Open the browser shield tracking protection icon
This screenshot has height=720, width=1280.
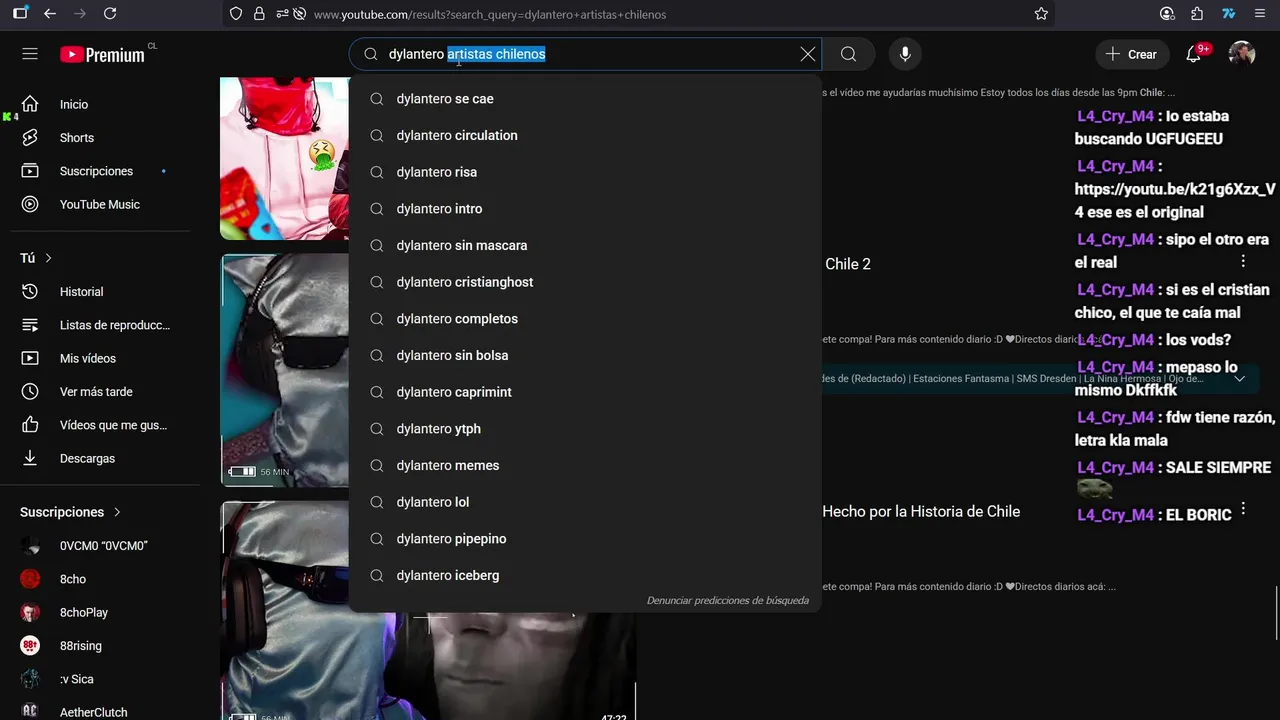236,14
